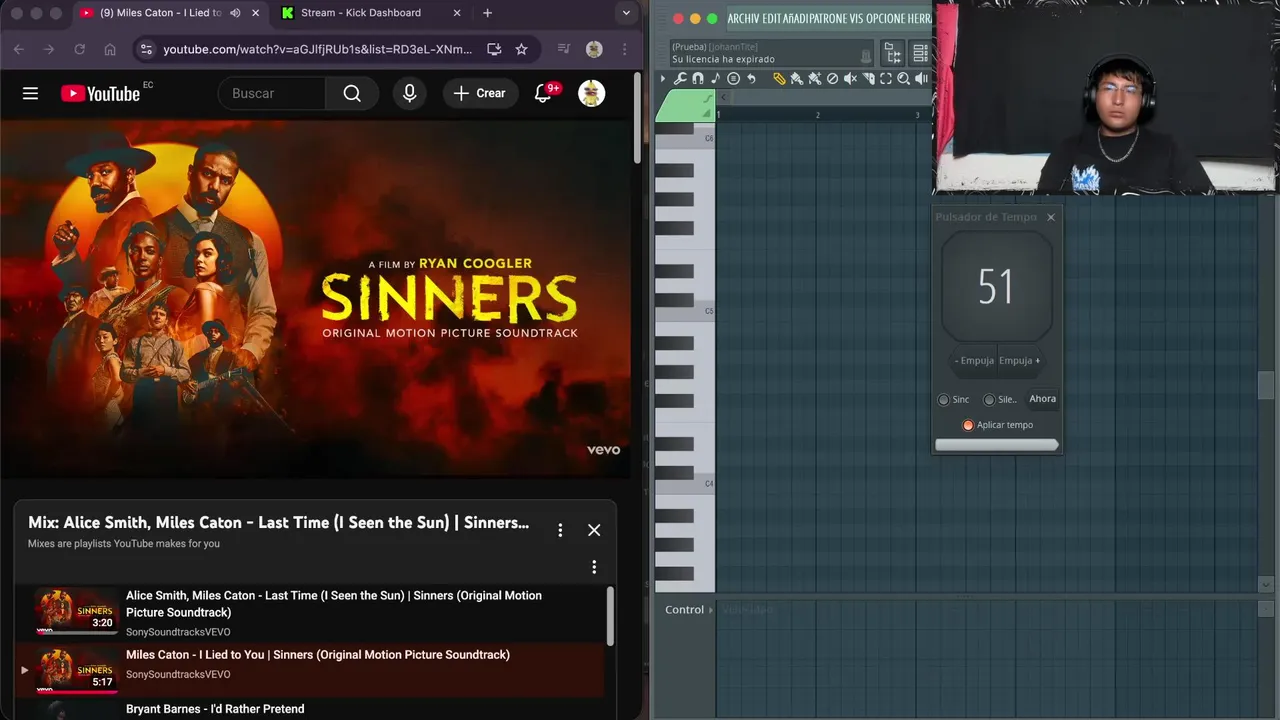Click the - Empuja nudge button
The height and width of the screenshot is (720, 1280).
point(974,361)
